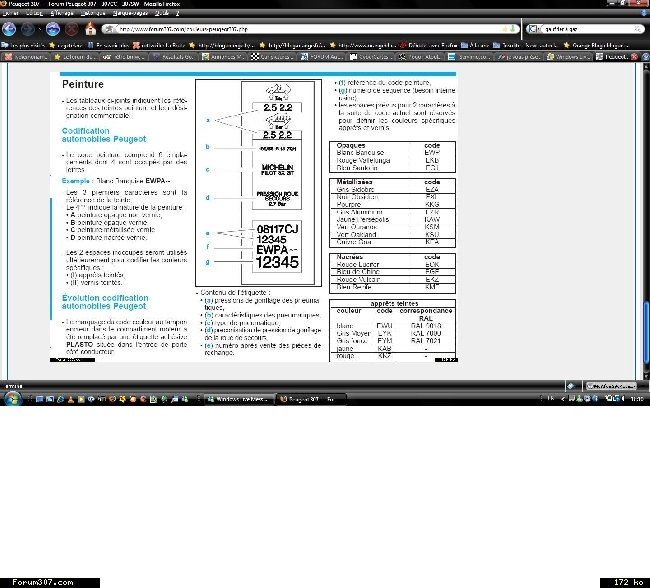Screen dimensions: 650x588
Task: Click the 'Nacrées' table header
Action: click(x=349, y=257)
